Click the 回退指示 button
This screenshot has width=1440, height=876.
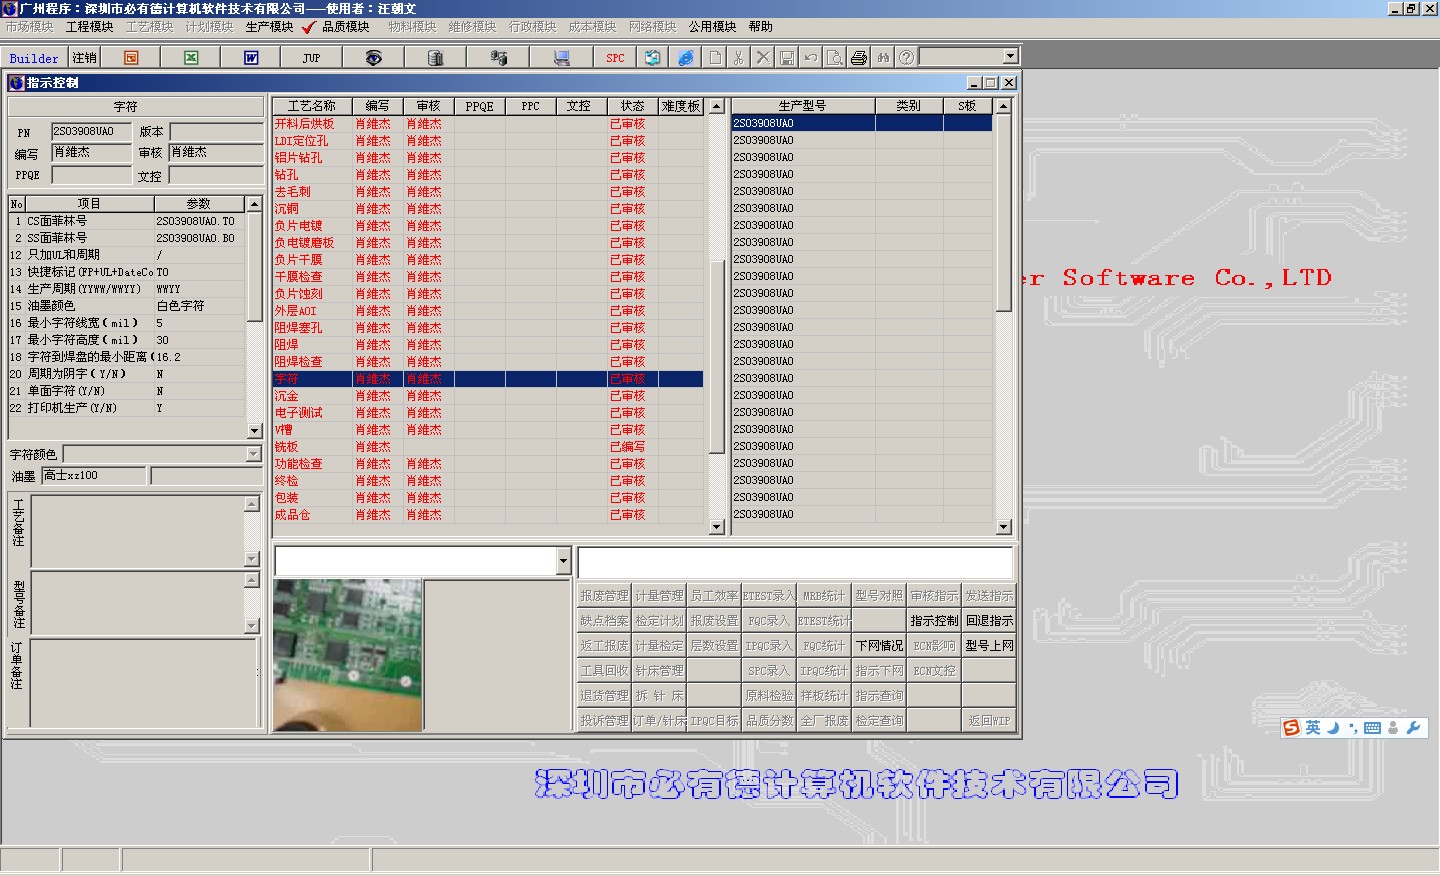[x=989, y=621]
